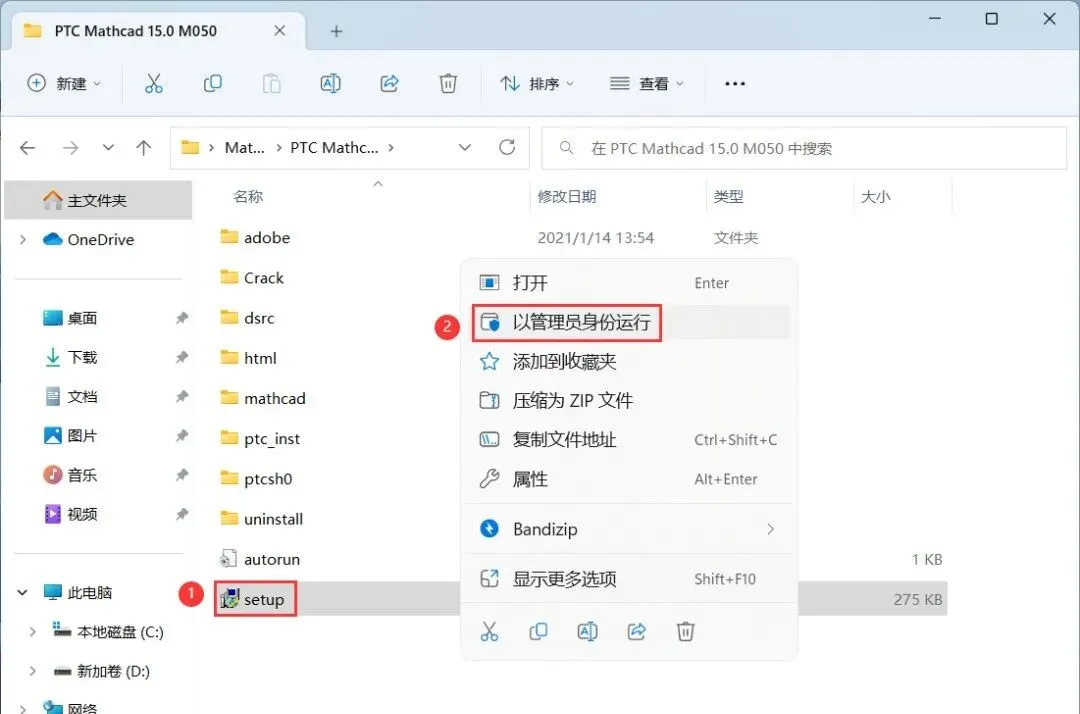Expand the address bar history dropdown
This screenshot has height=714, width=1080.
(465, 147)
